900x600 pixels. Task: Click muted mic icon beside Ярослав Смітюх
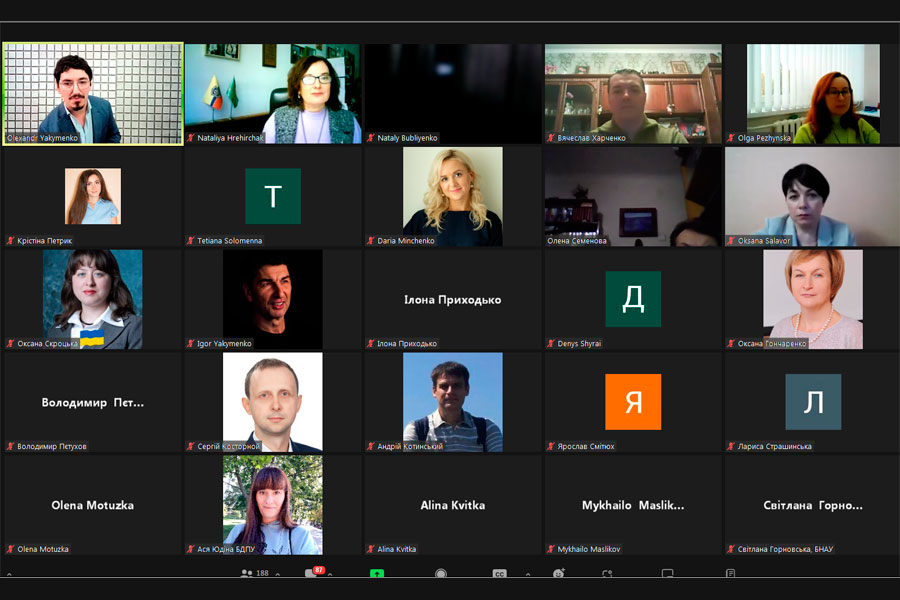tap(551, 446)
